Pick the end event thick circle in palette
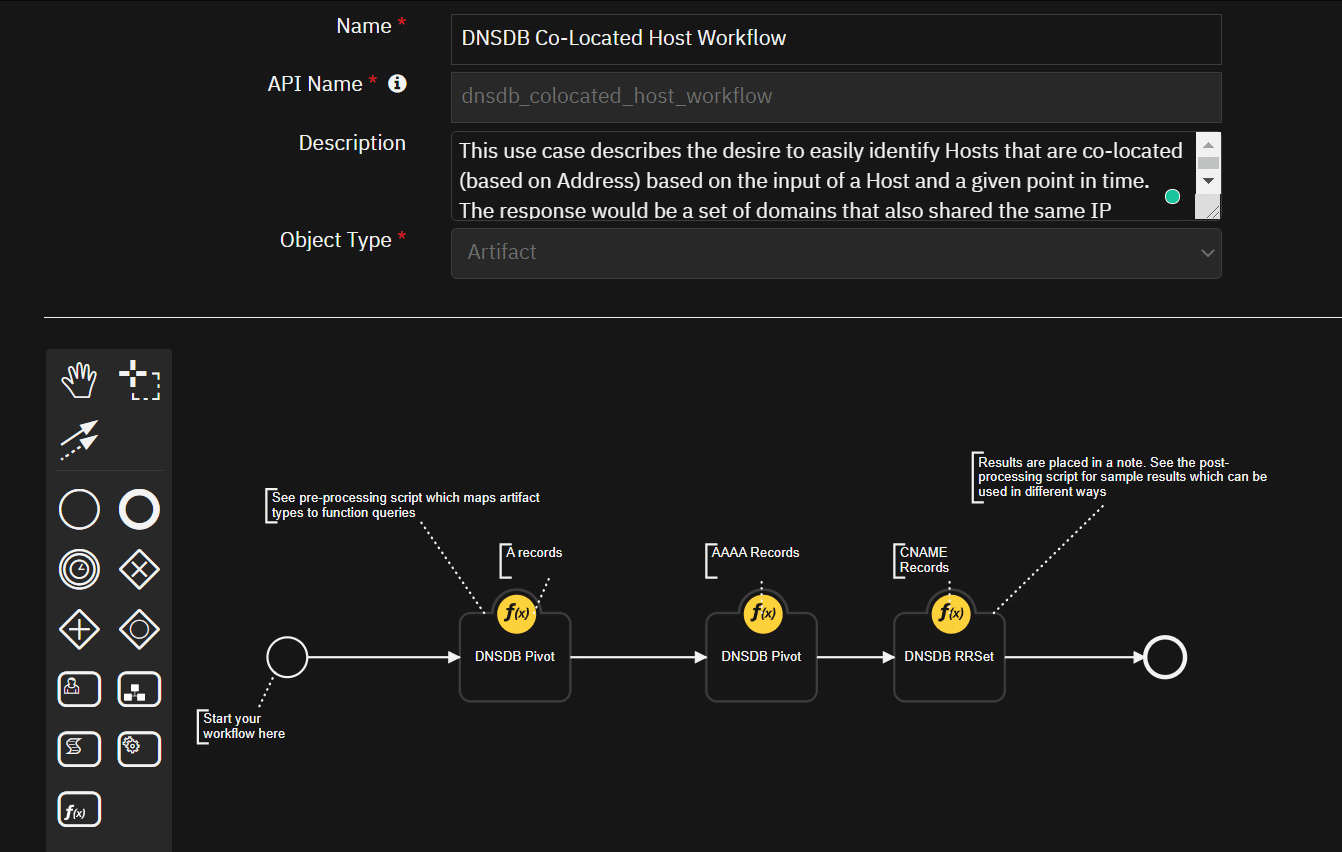Screen dimensions: 1342x852 pos(139,509)
